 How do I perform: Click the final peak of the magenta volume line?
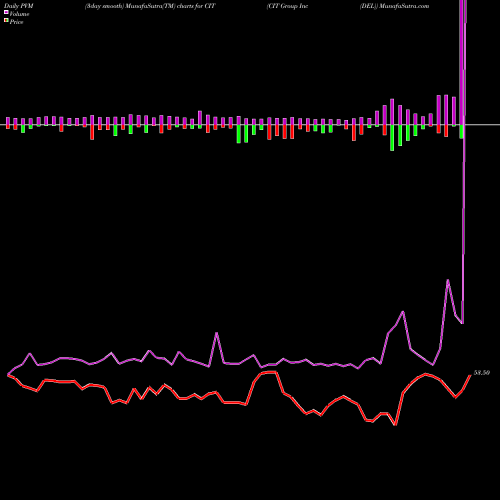click(448, 280)
